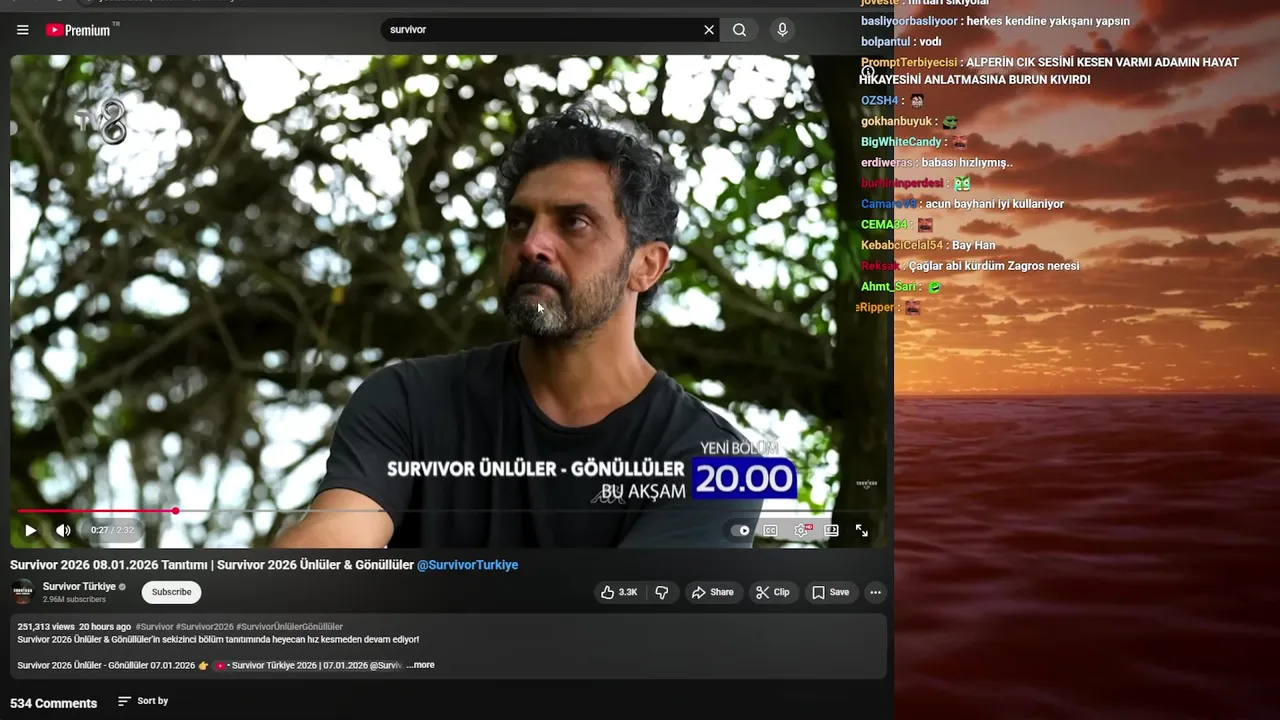Click chat username Ahmt_Sari
This screenshot has width=1280, height=720.
(888, 287)
